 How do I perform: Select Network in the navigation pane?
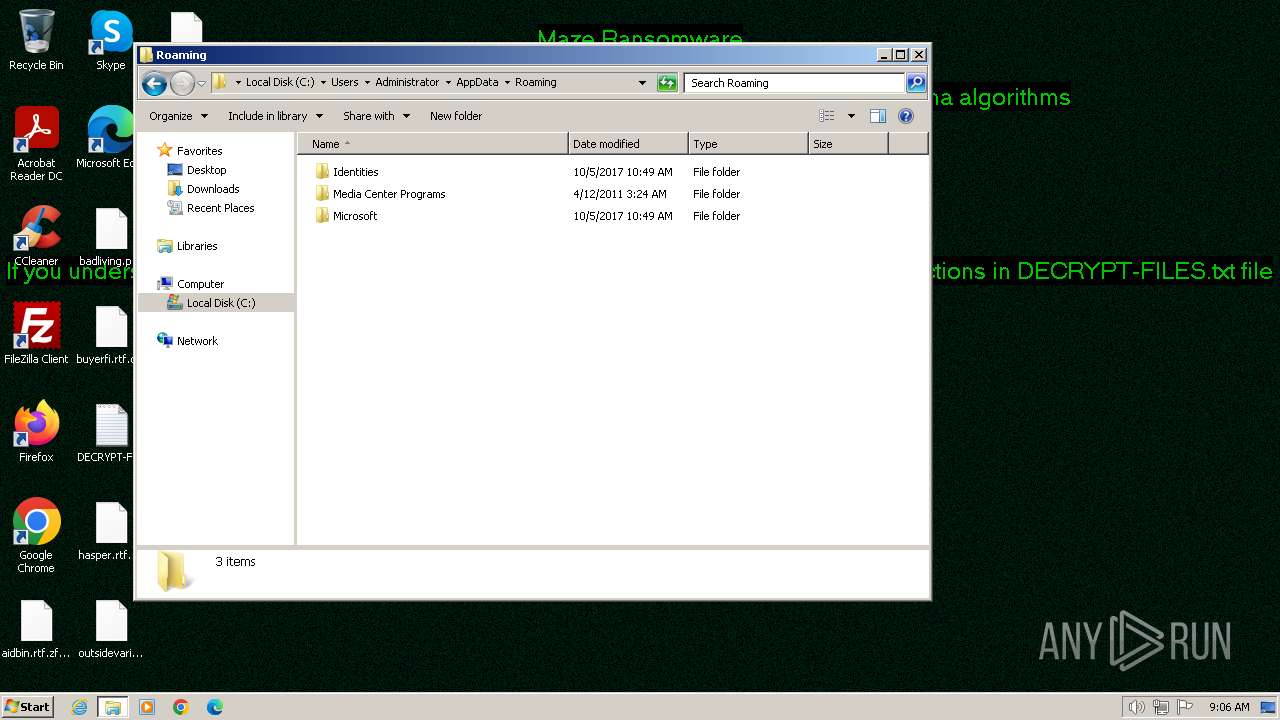point(187,341)
